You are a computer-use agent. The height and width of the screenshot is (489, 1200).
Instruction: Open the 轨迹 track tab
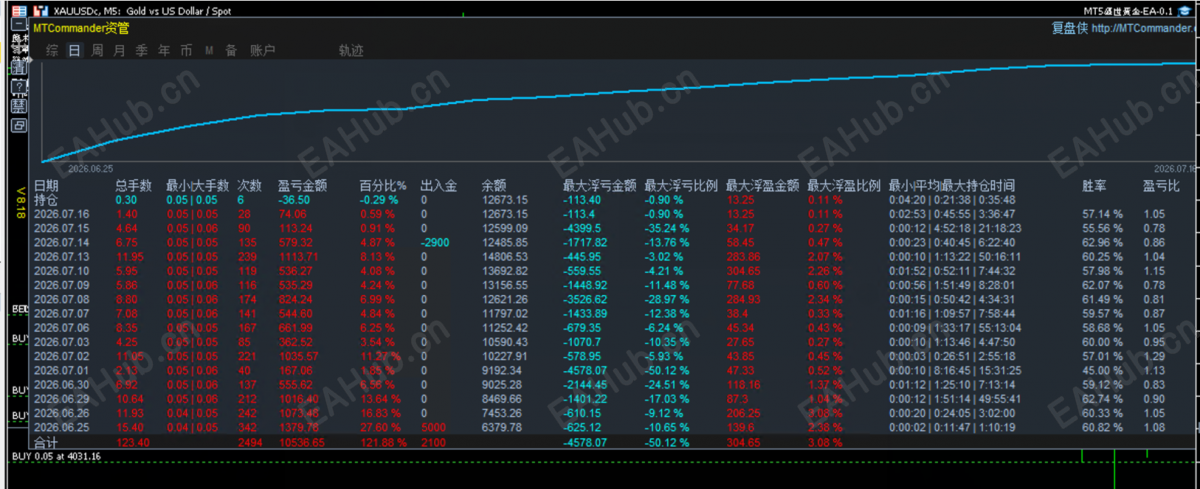pyautogui.click(x=351, y=50)
